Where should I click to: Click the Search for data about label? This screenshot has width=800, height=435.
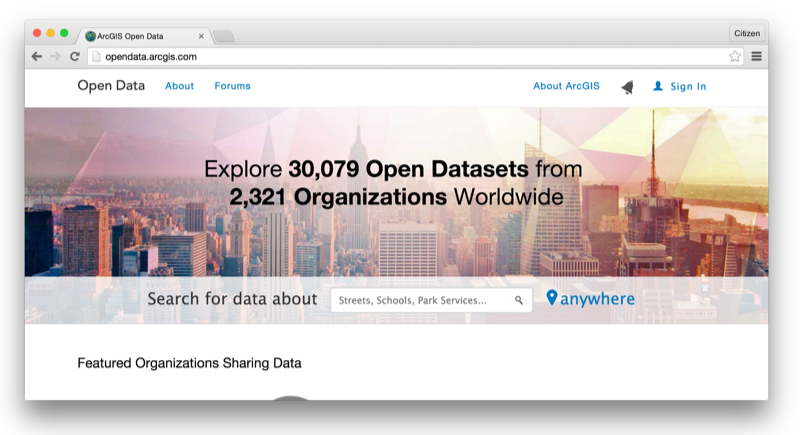(232, 299)
